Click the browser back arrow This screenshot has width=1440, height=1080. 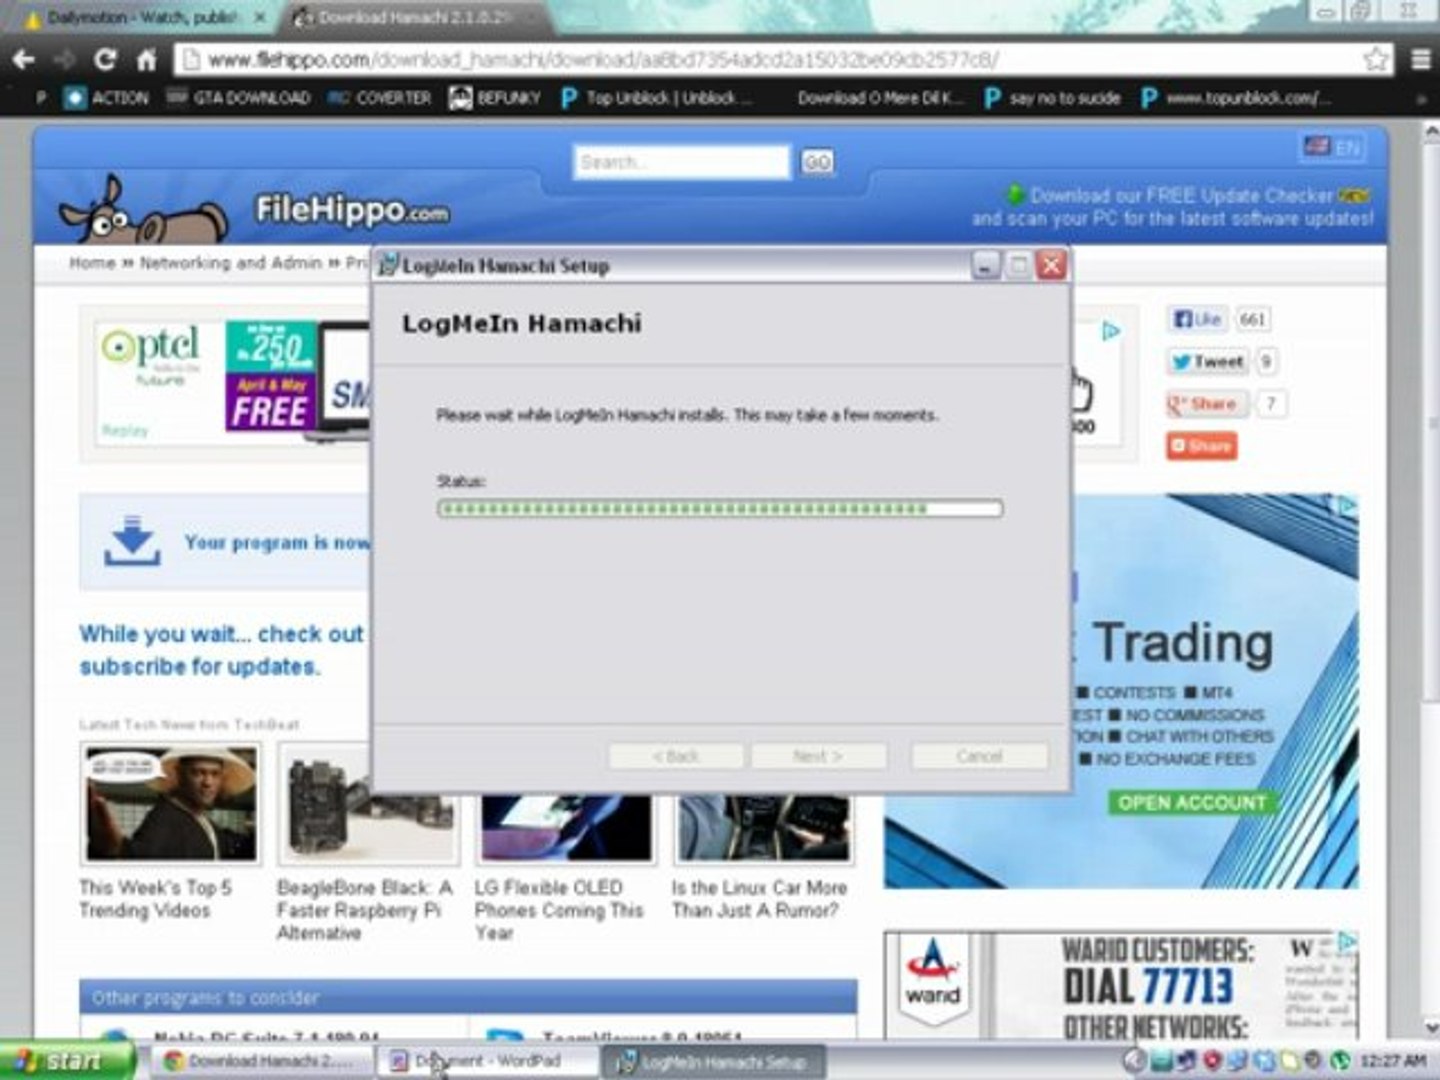click(x=23, y=60)
